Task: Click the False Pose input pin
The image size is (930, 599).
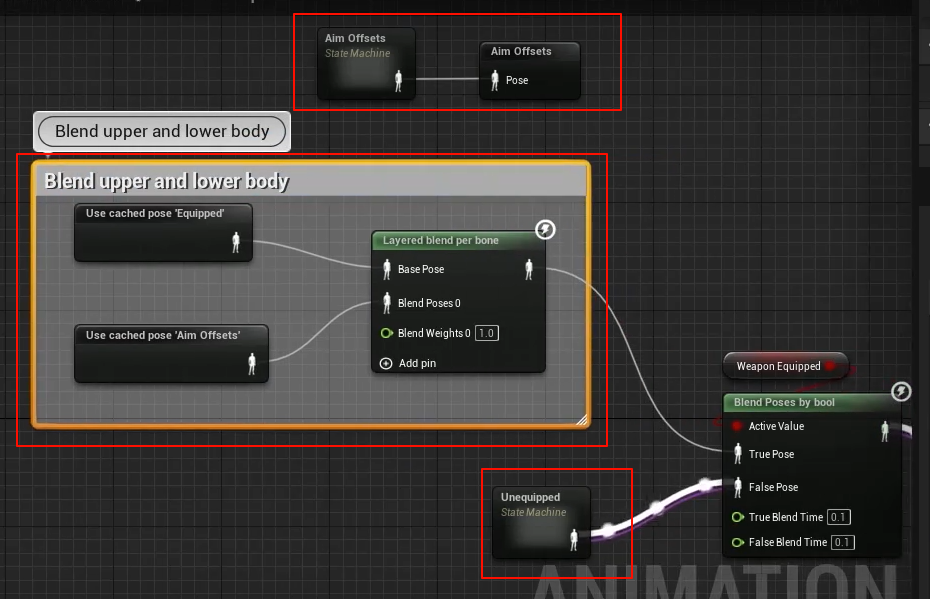Action: tap(738, 488)
